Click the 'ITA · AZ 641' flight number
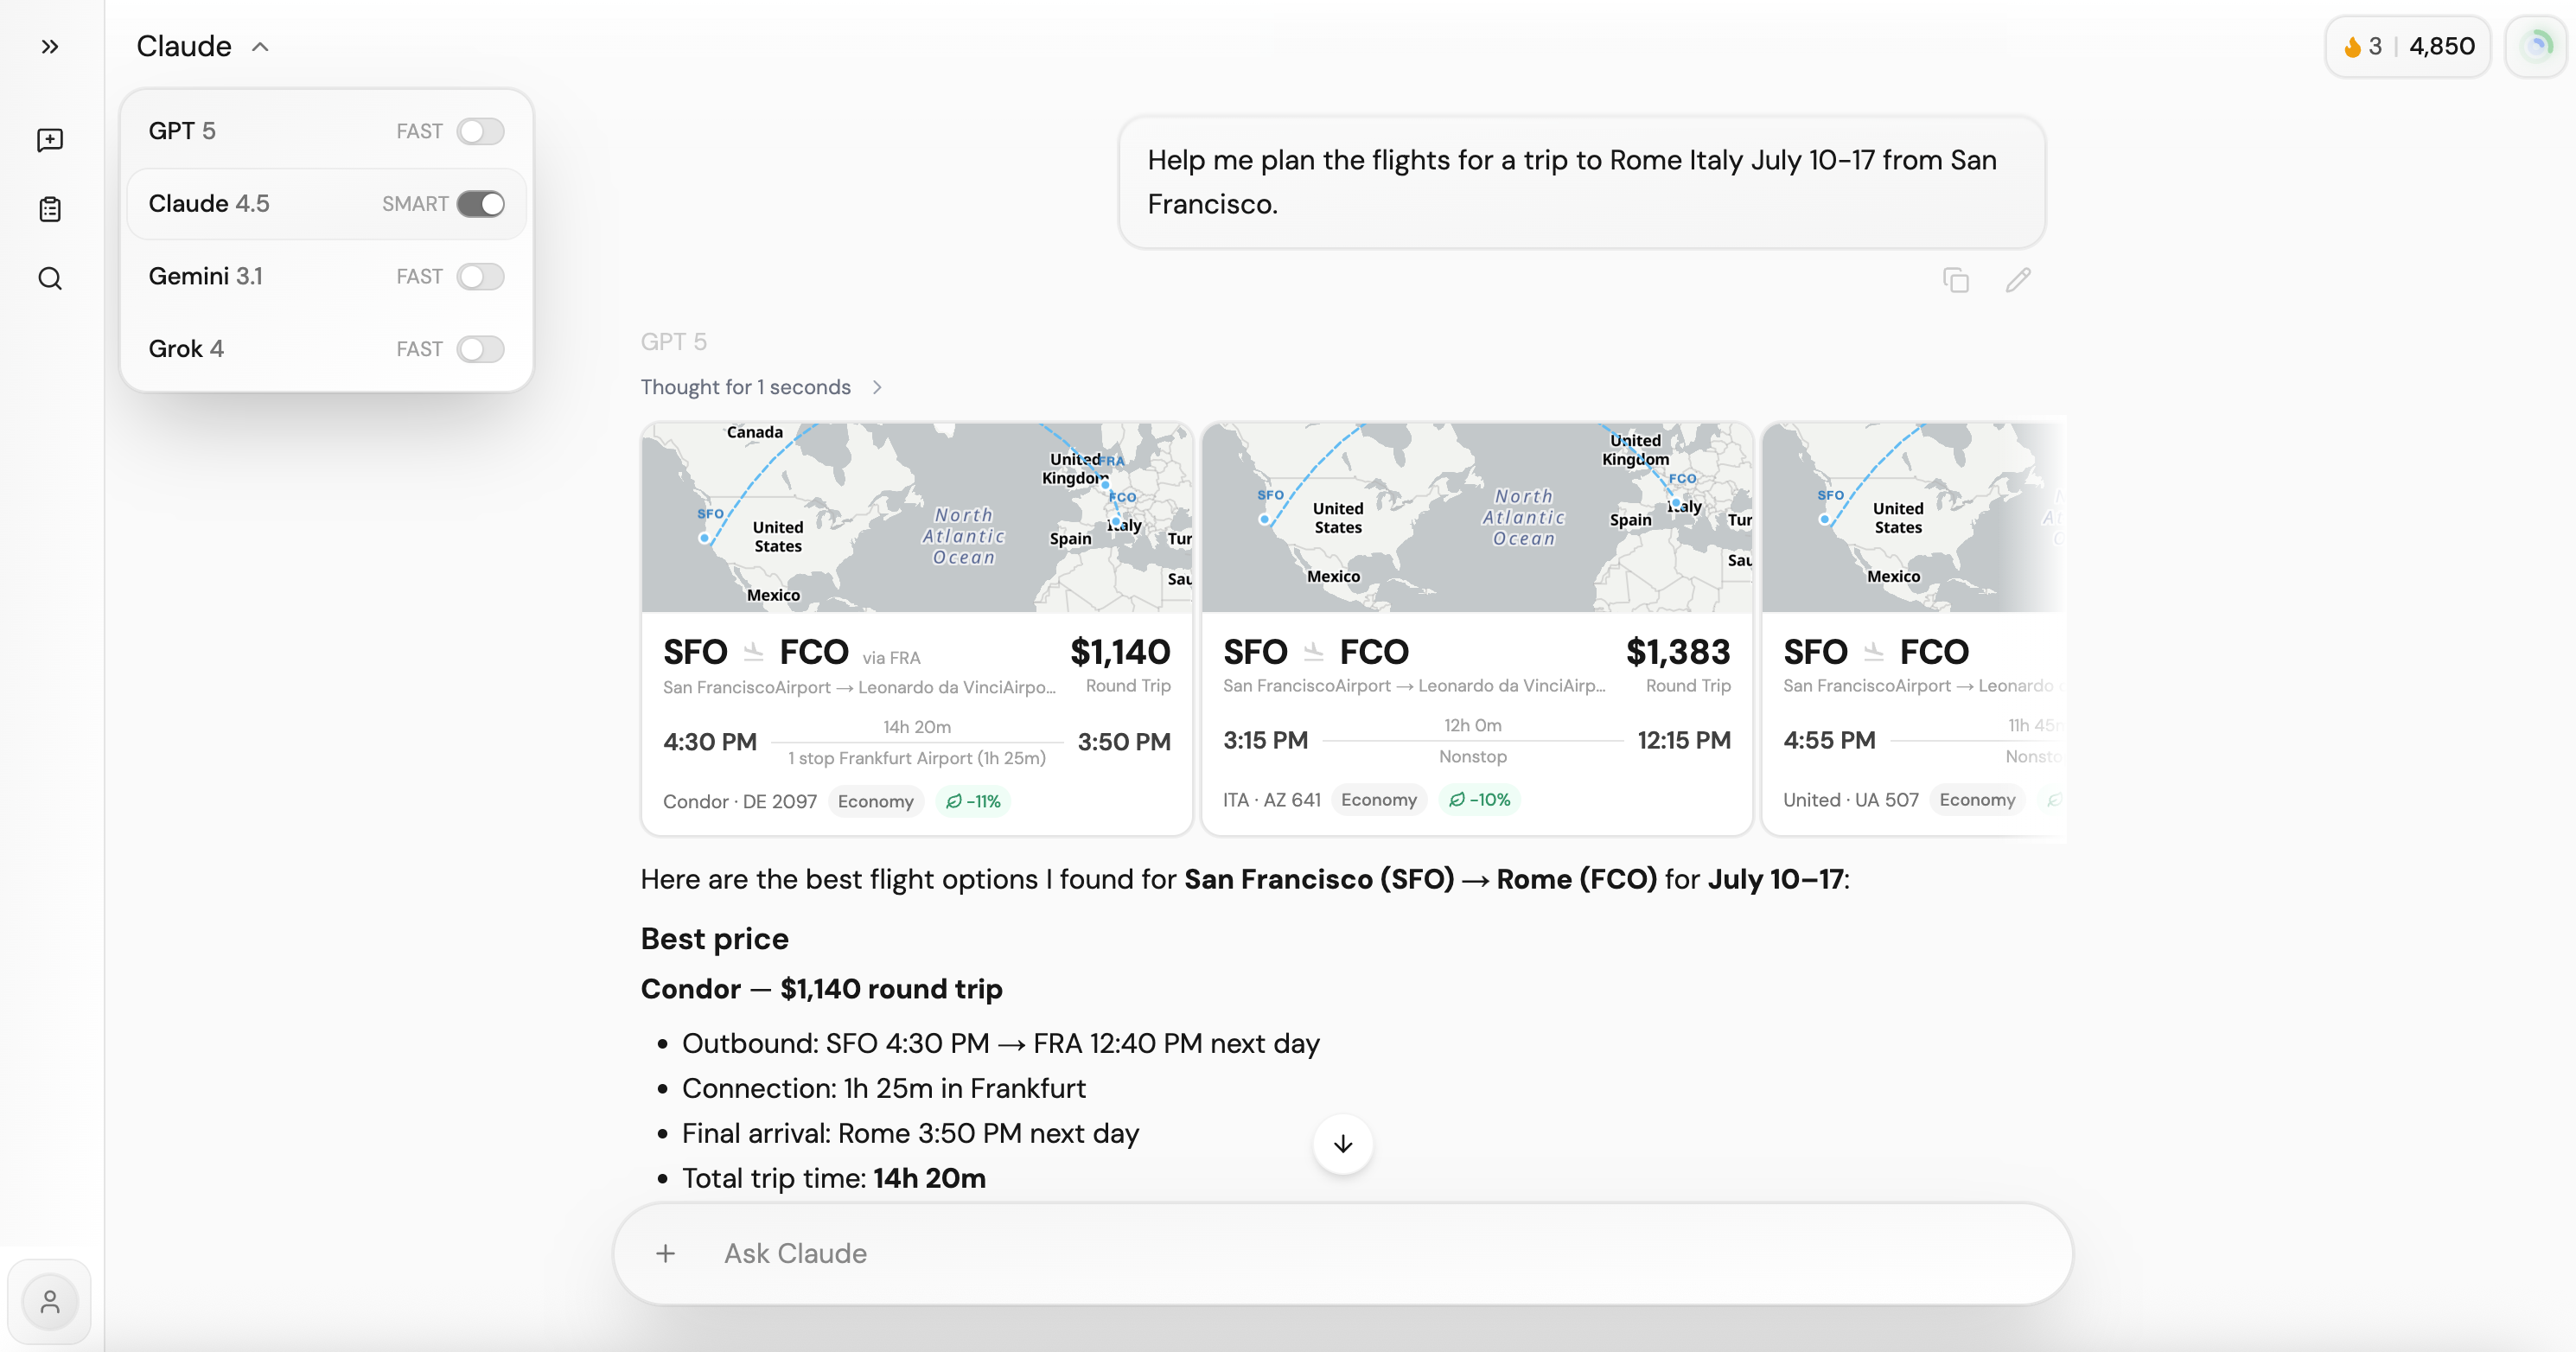 (1271, 800)
